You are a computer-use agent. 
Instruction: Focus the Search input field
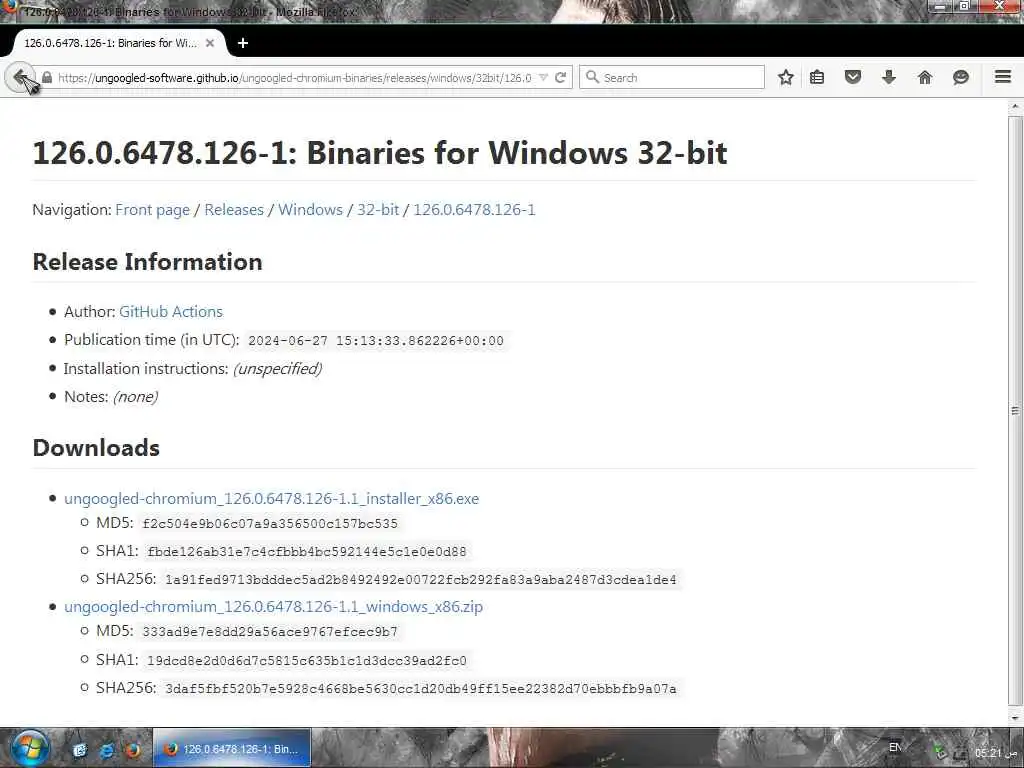pyautogui.click(x=672, y=77)
